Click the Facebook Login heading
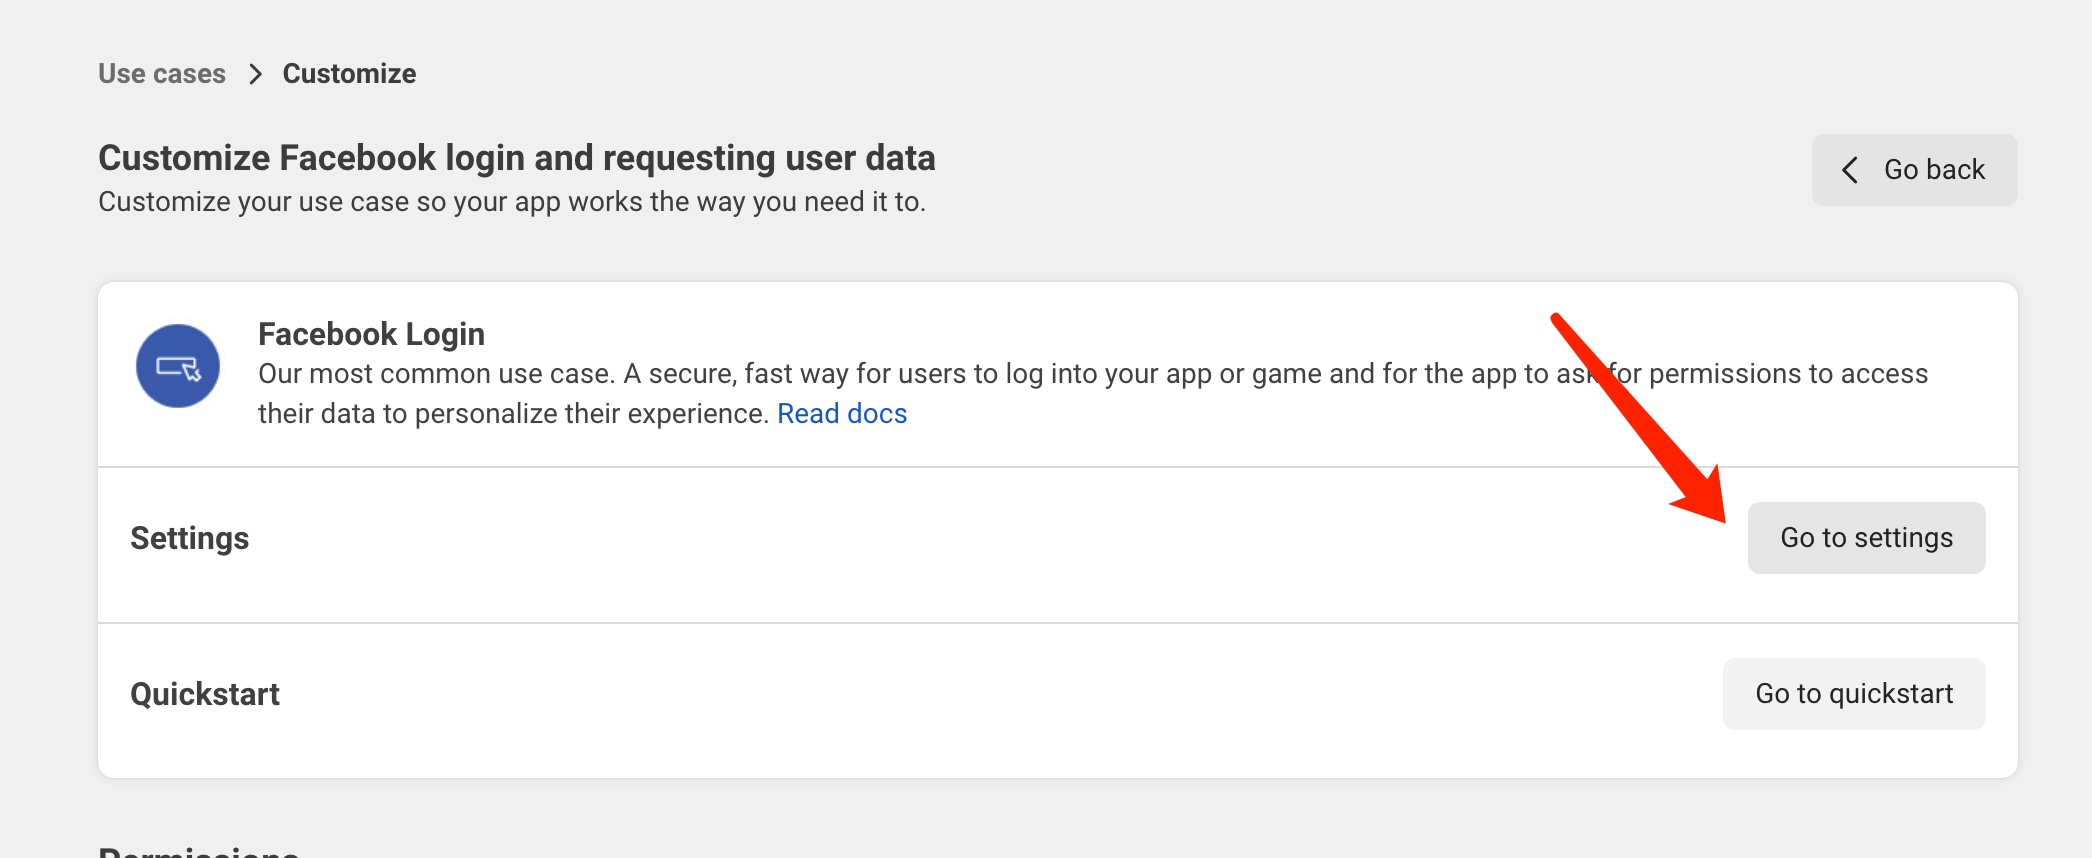This screenshot has height=858, width=2092. point(371,334)
